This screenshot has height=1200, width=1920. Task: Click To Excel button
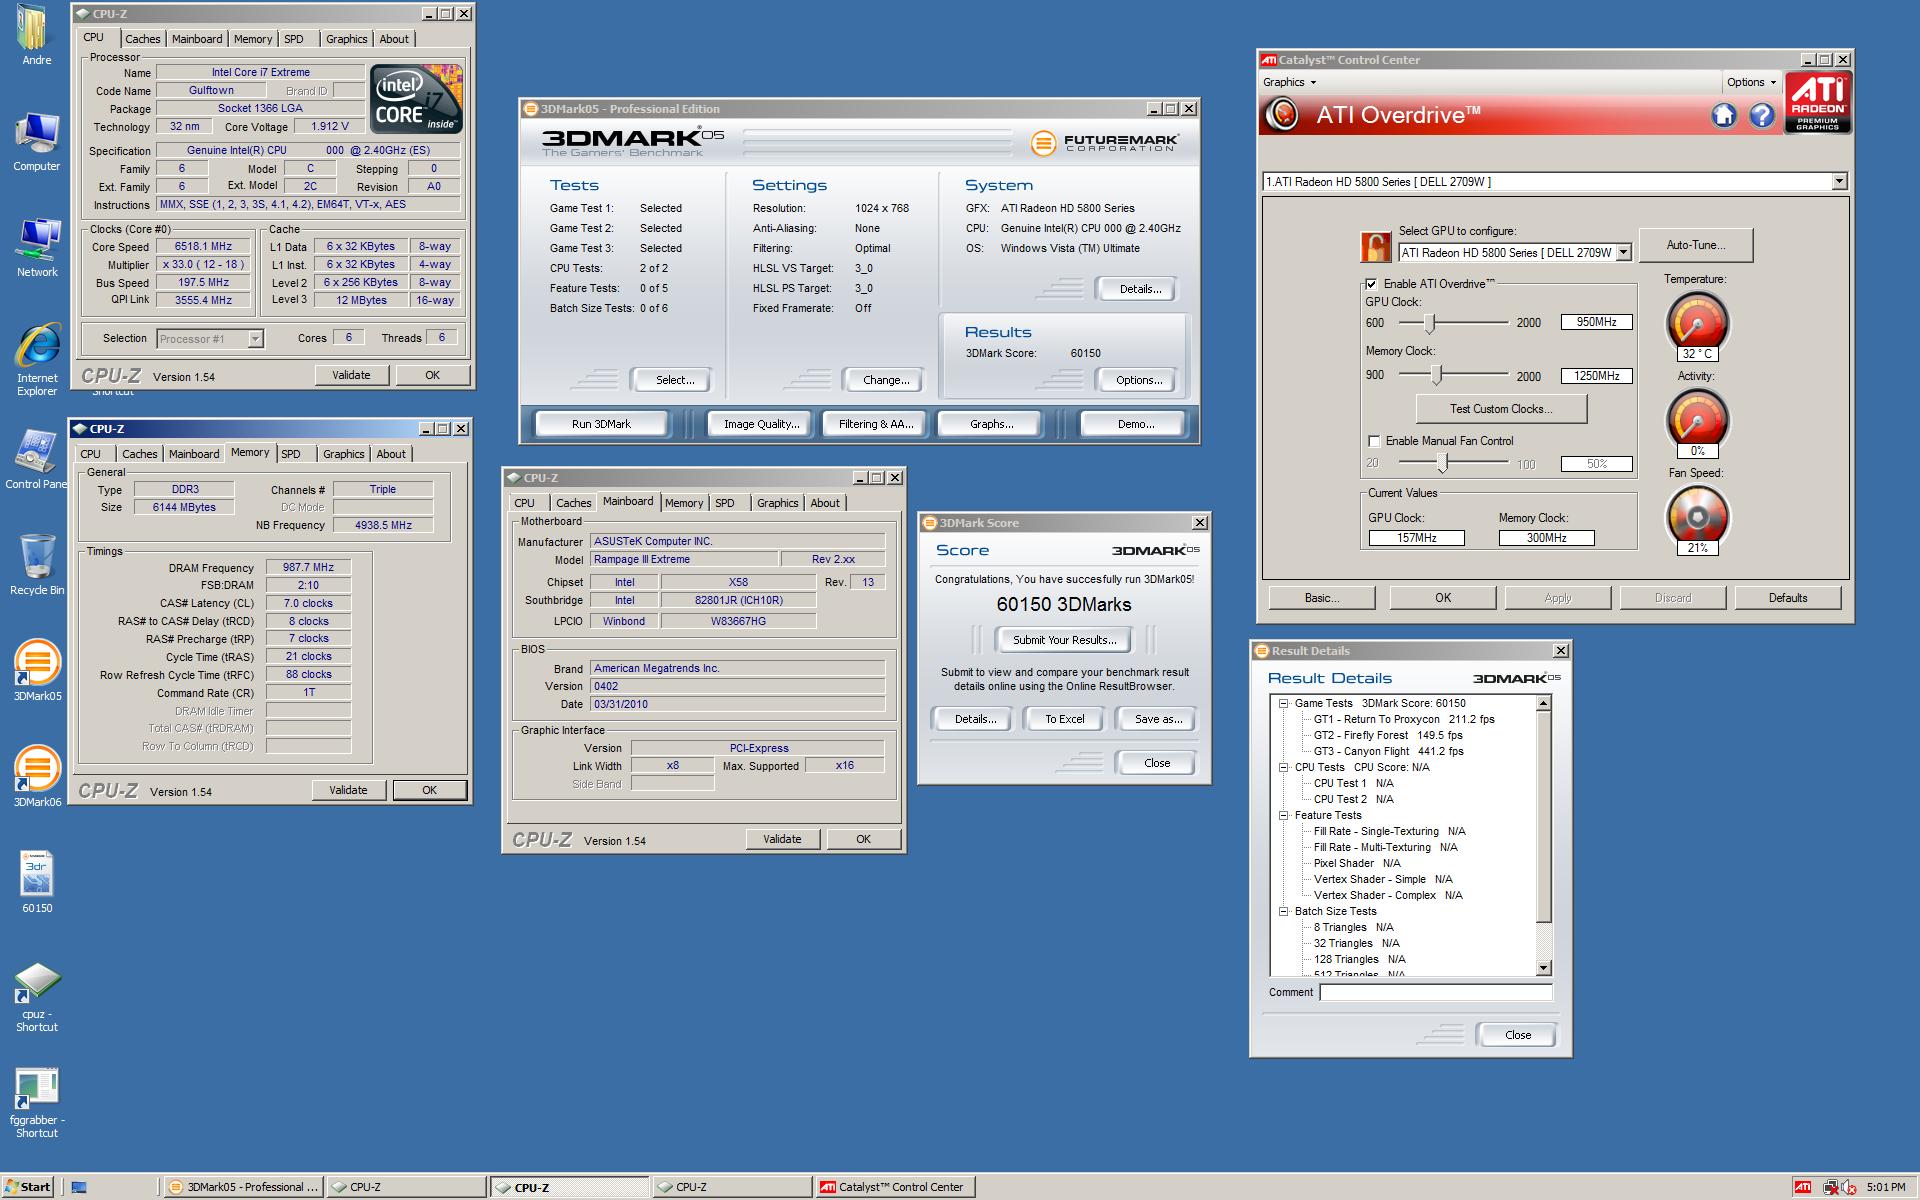click(x=1065, y=719)
